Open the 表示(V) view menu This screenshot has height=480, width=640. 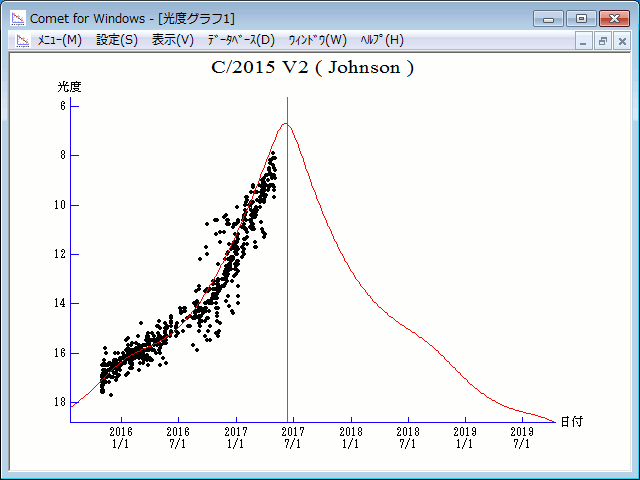pyautogui.click(x=173, y=40)
